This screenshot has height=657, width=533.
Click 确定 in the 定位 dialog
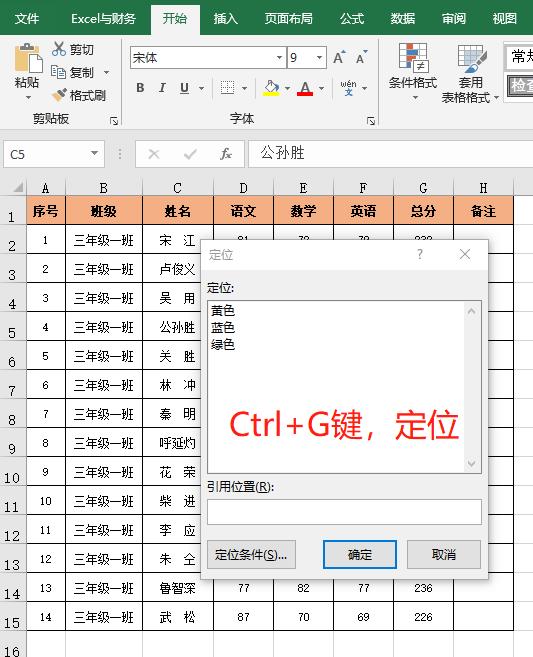360,554
